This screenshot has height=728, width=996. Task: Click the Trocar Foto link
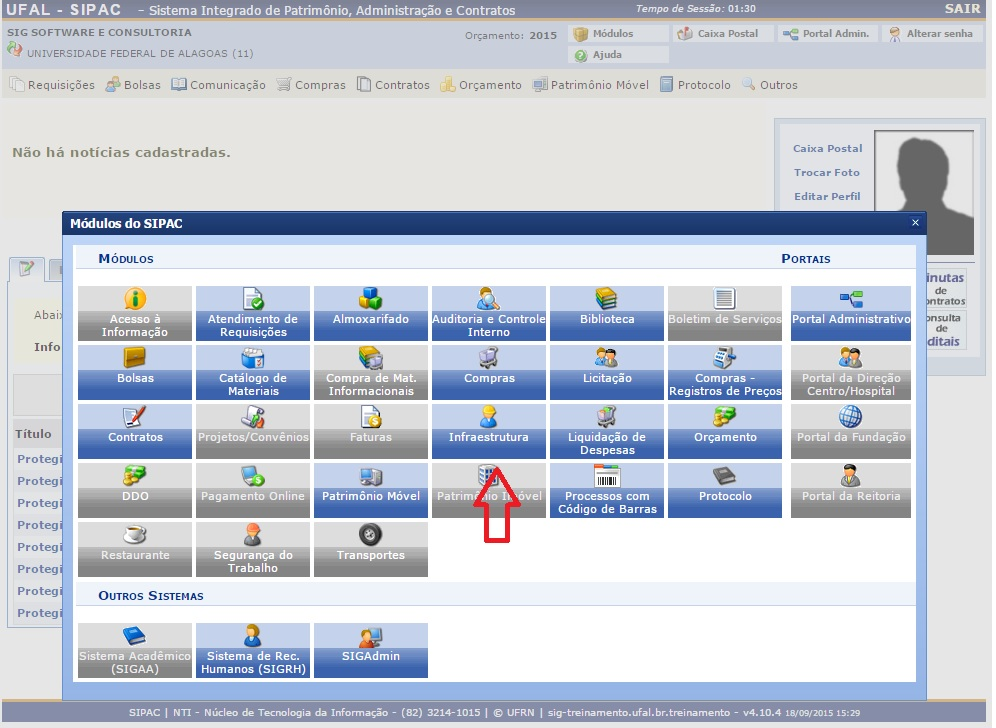point(826,172)
